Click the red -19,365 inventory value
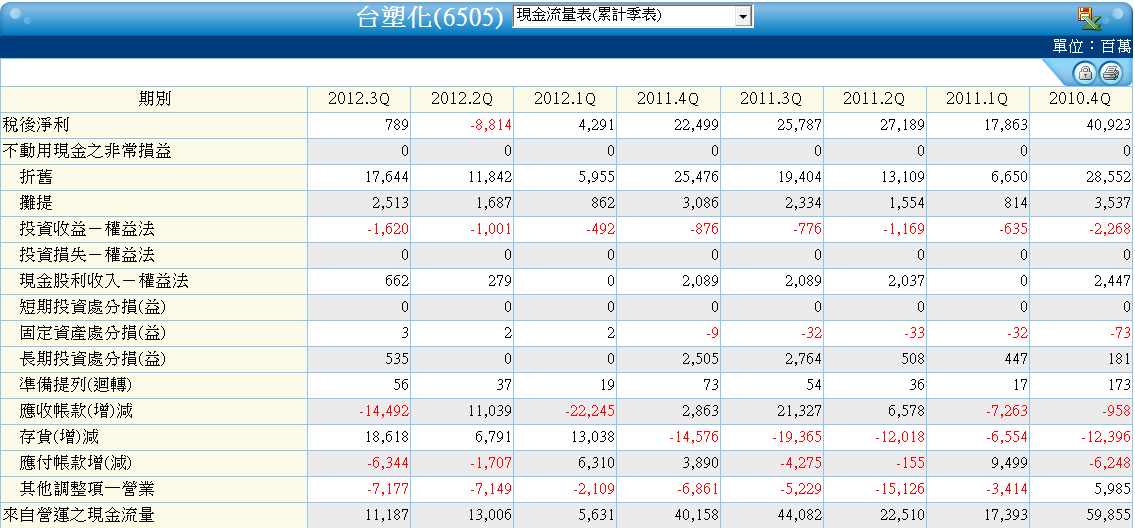1135x528 pixels. pyautogui.click(x=797, y=438)
